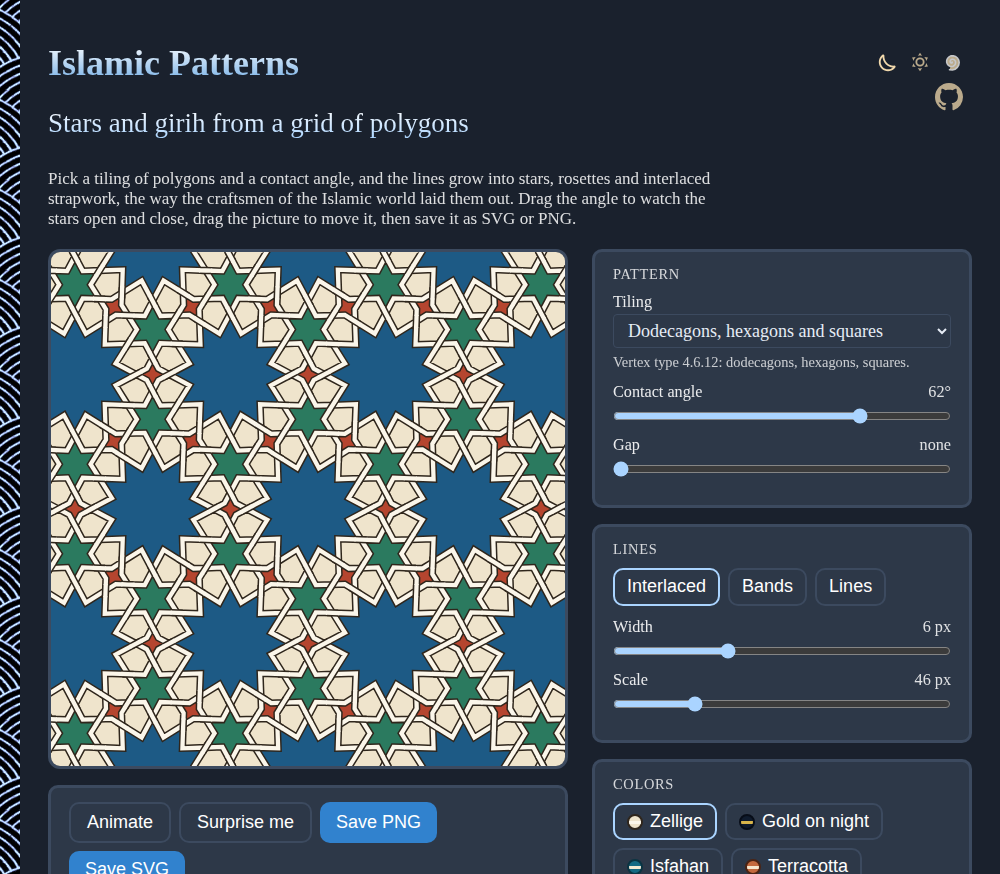Screen dimensions: 1000x874
Task: Click the Save SVG button
Action: pos(127,864)
